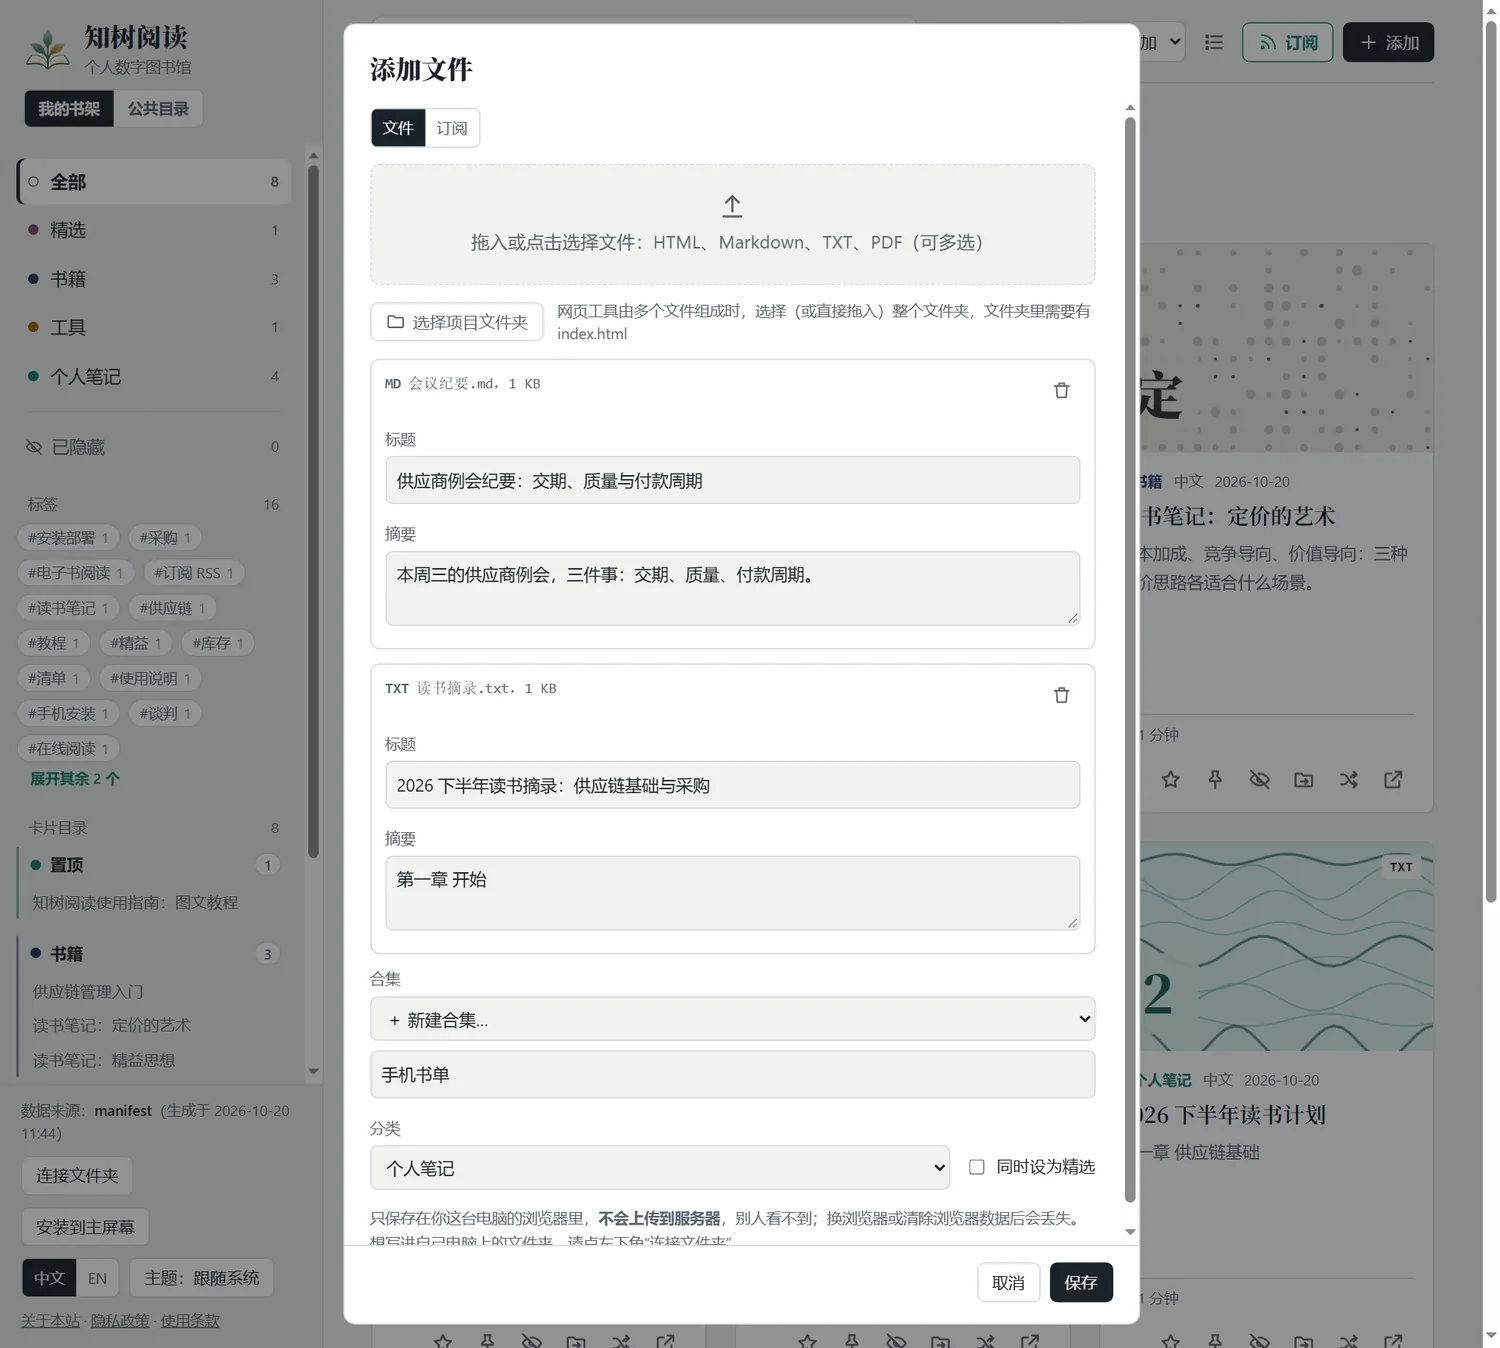Open 知树阅读使用指南：图文教程 entry

[135, 902]
